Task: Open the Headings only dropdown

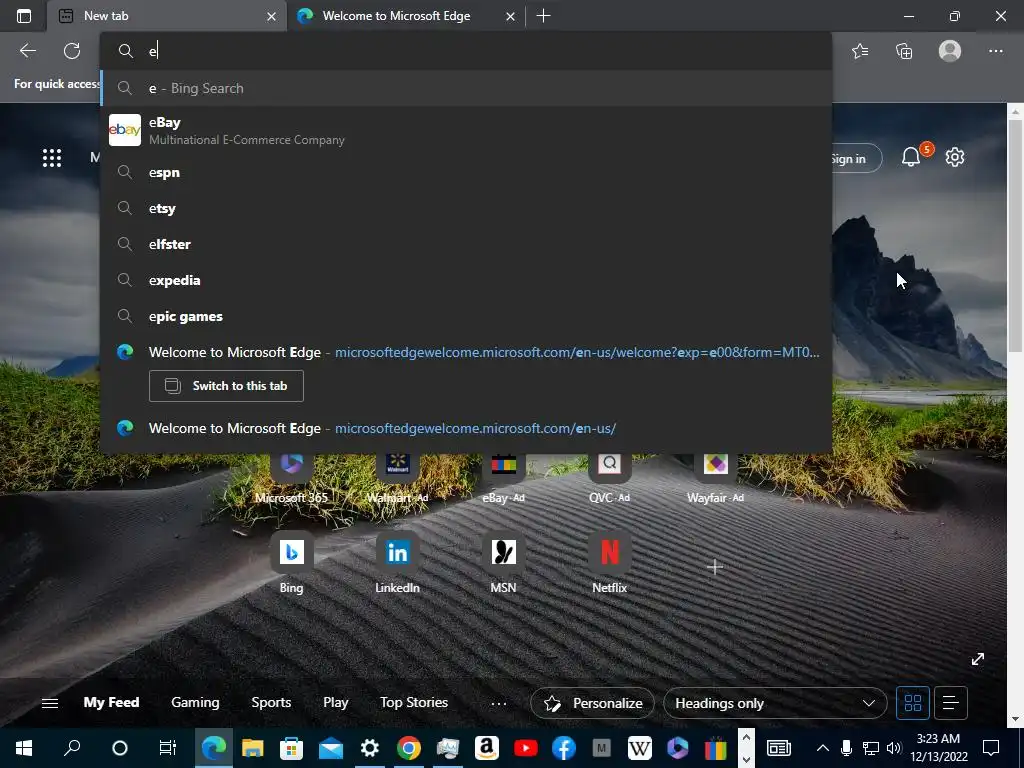Action: tap(775, 703)
